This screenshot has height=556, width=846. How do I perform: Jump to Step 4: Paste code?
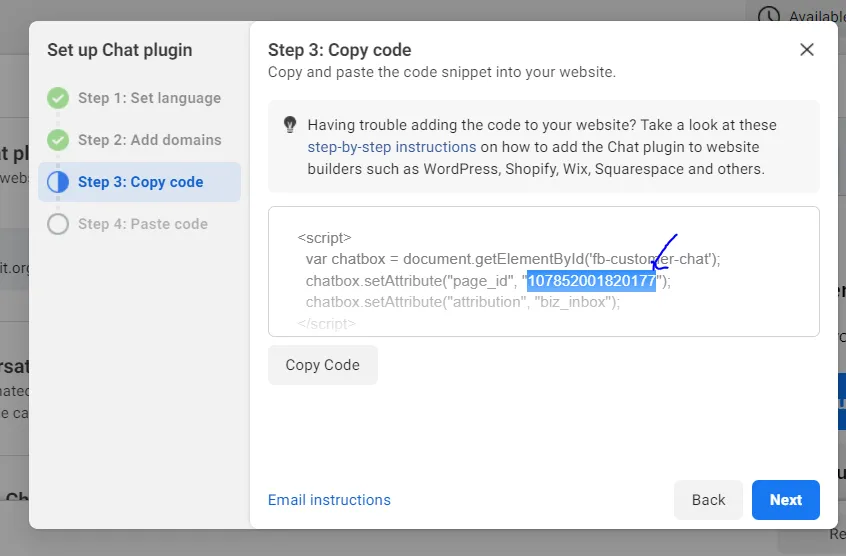click(142, 224)
